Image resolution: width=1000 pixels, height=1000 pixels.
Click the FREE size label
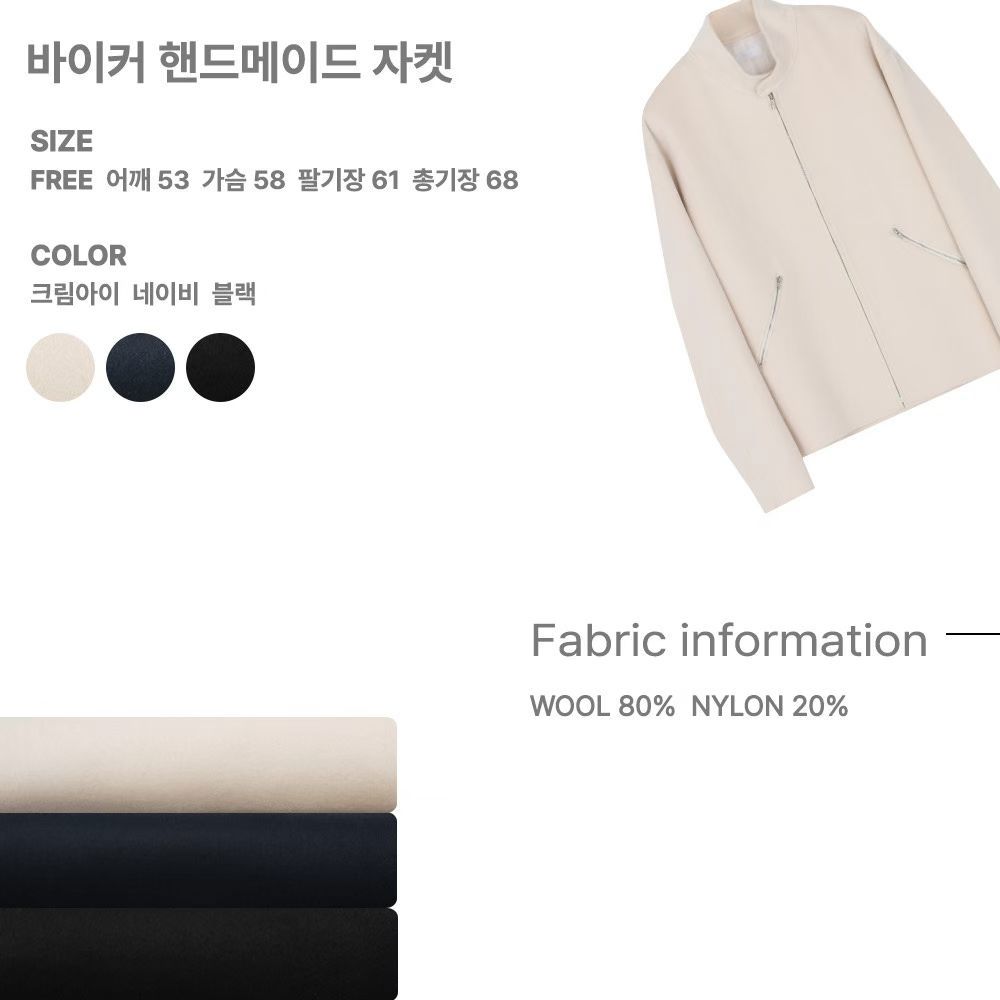pyautogui.click(x=62, y=180)
